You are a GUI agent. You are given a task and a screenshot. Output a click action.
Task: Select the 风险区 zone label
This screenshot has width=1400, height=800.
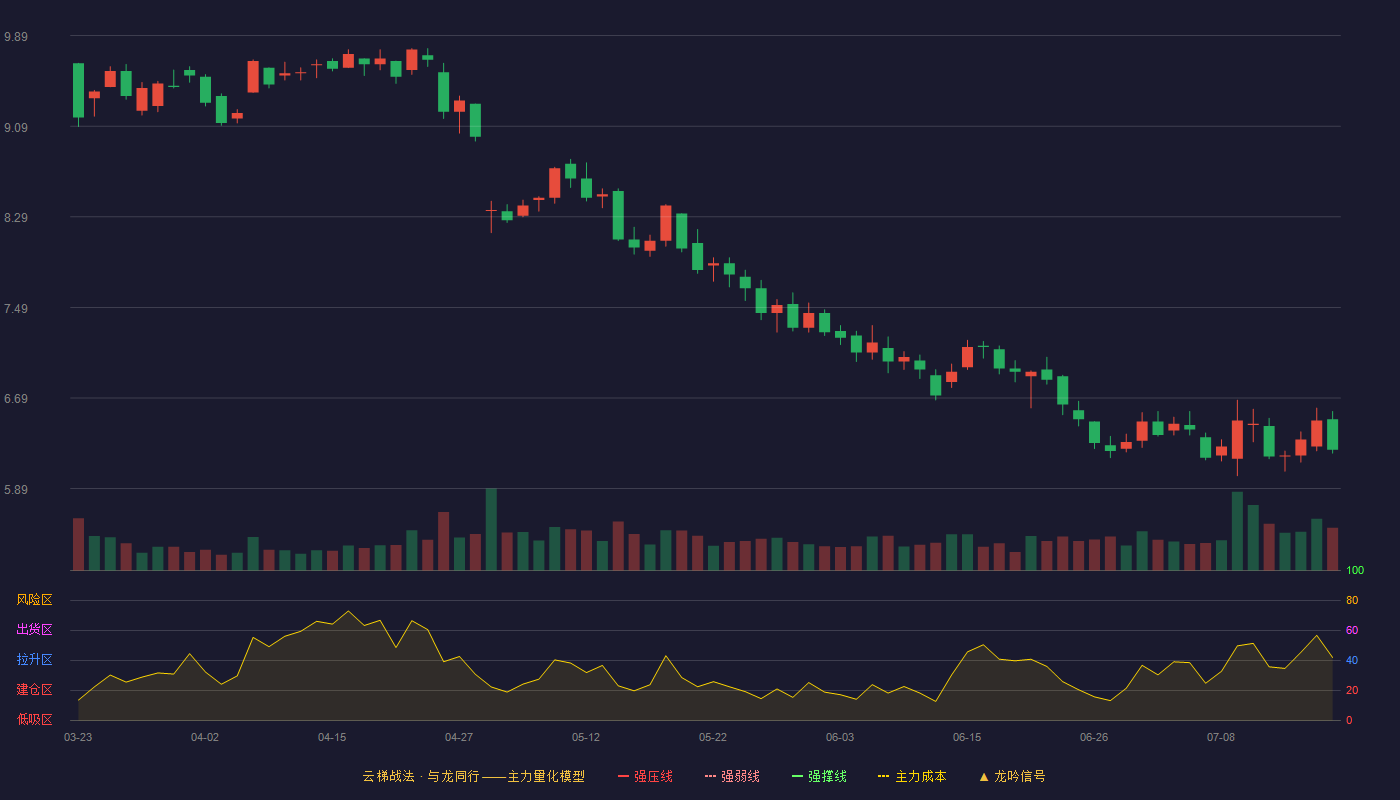pyautogui.click(x=34, y=600)
